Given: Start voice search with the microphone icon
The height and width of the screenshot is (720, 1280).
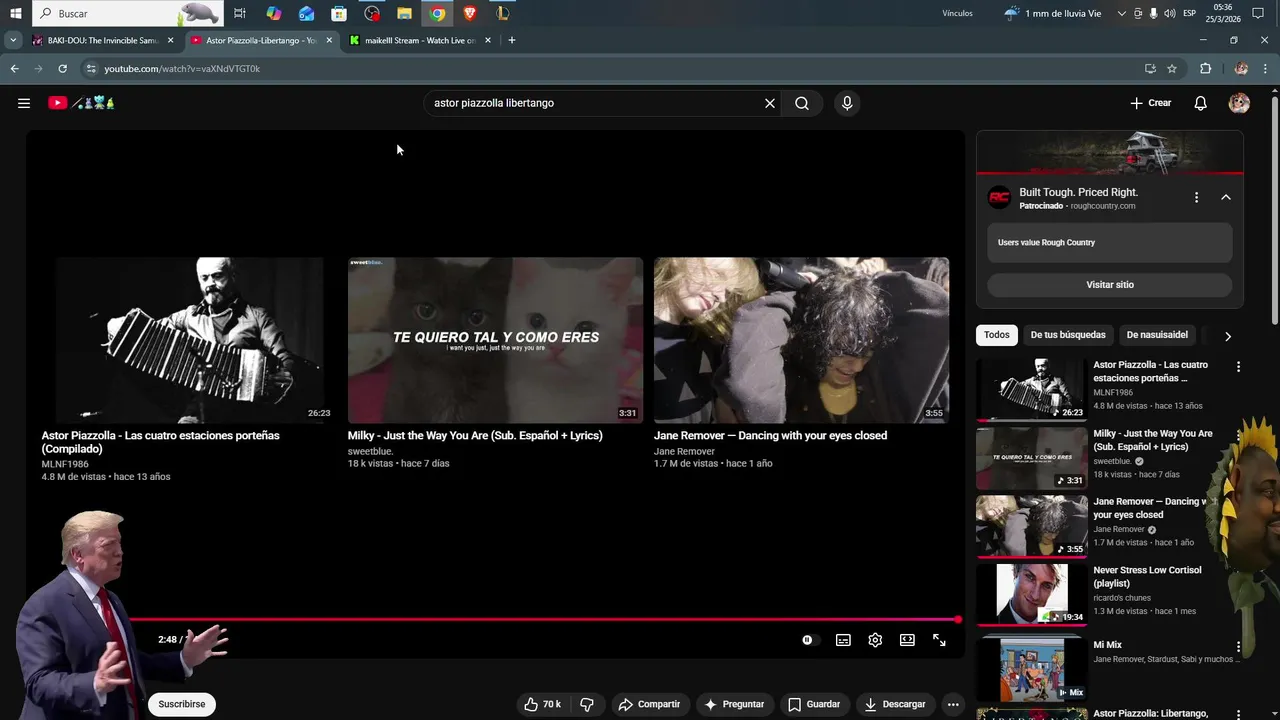Looking at the screenshot, I should [x=847, y=103].
